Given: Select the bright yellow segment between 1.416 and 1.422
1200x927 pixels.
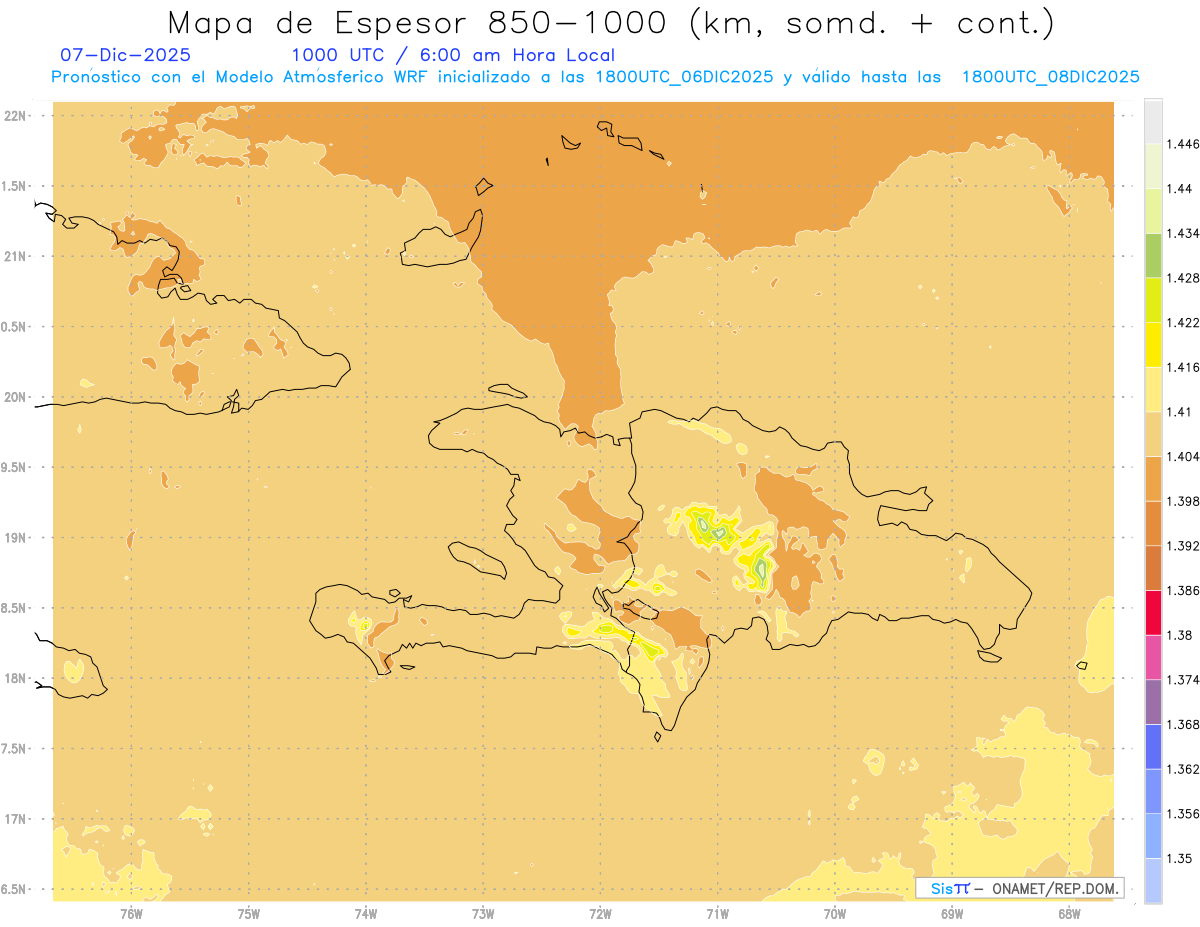Looking at the screenshot, I should tap(1153, 345).
